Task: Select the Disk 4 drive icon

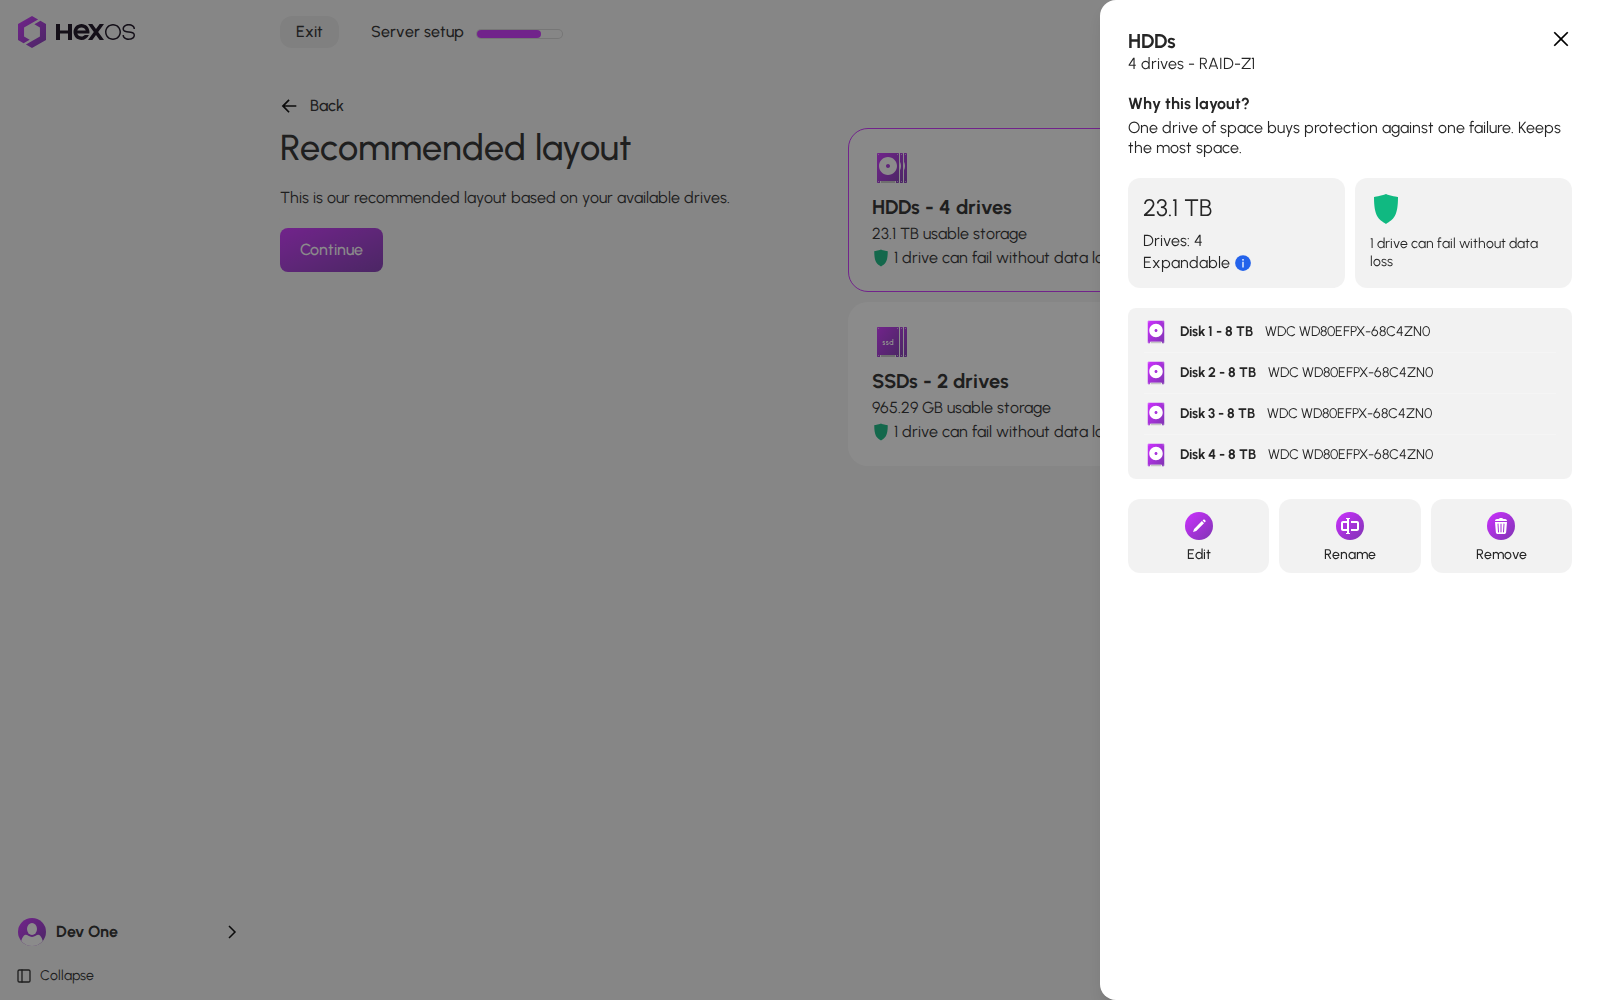Action: (1156, 455)
